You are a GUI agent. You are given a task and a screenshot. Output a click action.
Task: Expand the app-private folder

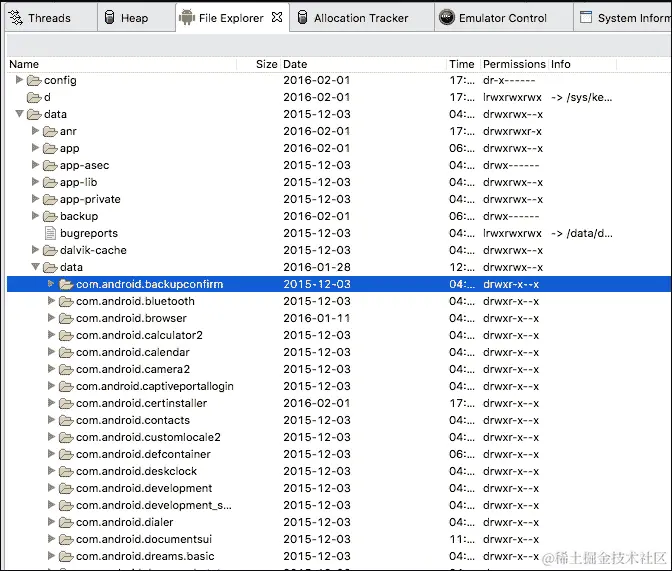[35, 199]
